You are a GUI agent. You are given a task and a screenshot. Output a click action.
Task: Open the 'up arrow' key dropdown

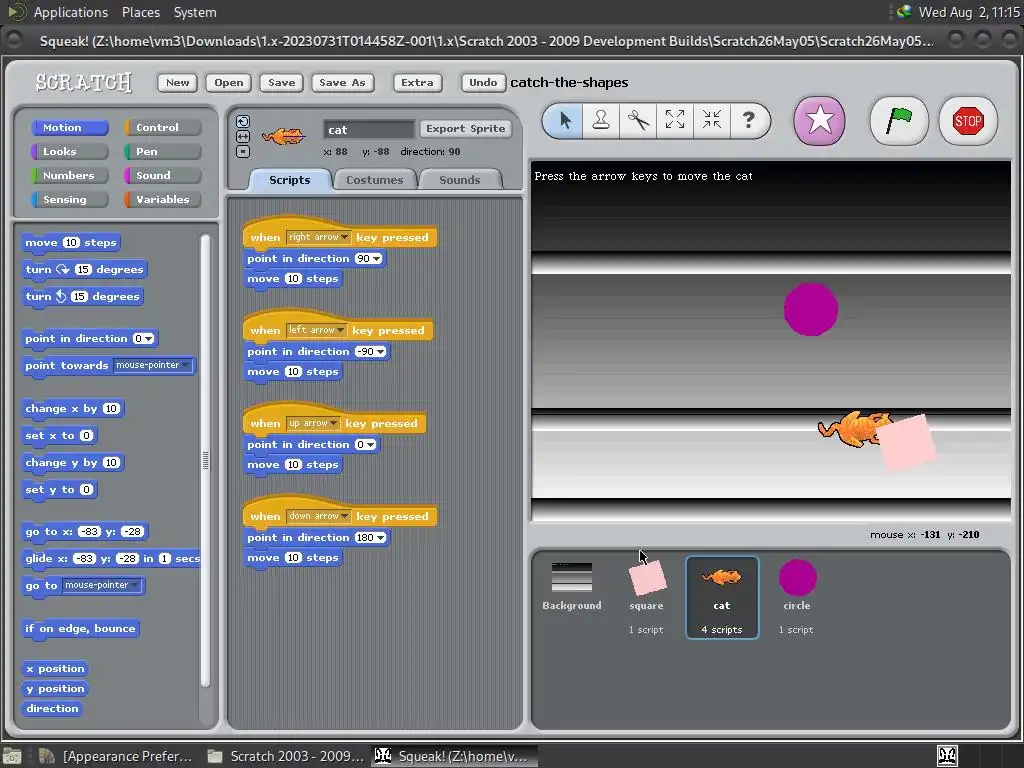[x=313, y=424]
